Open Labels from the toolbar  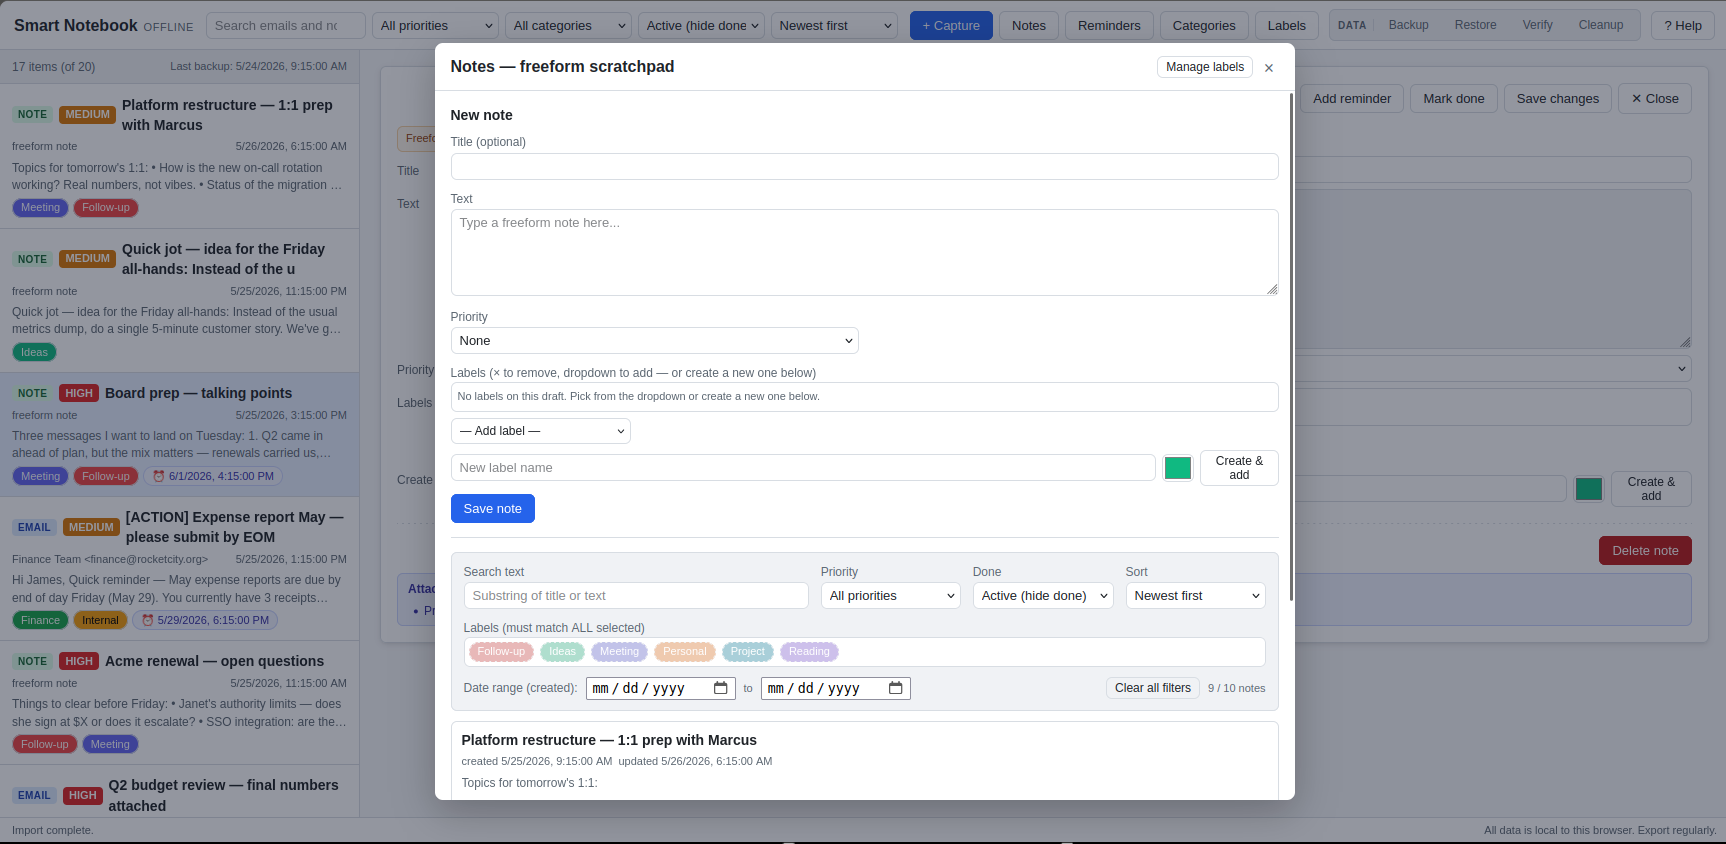(x=1286, y=26)
